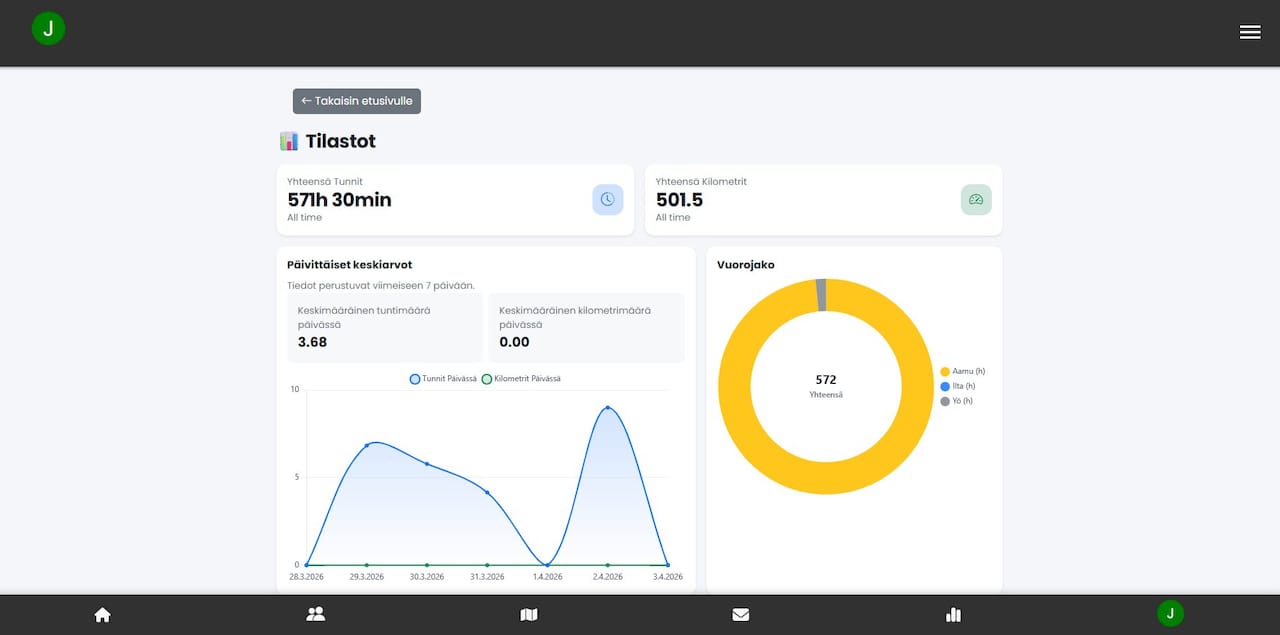Toggle the Ilta (h) legend entry
This screenshot has width=1280, height=635.
(957, 386)
